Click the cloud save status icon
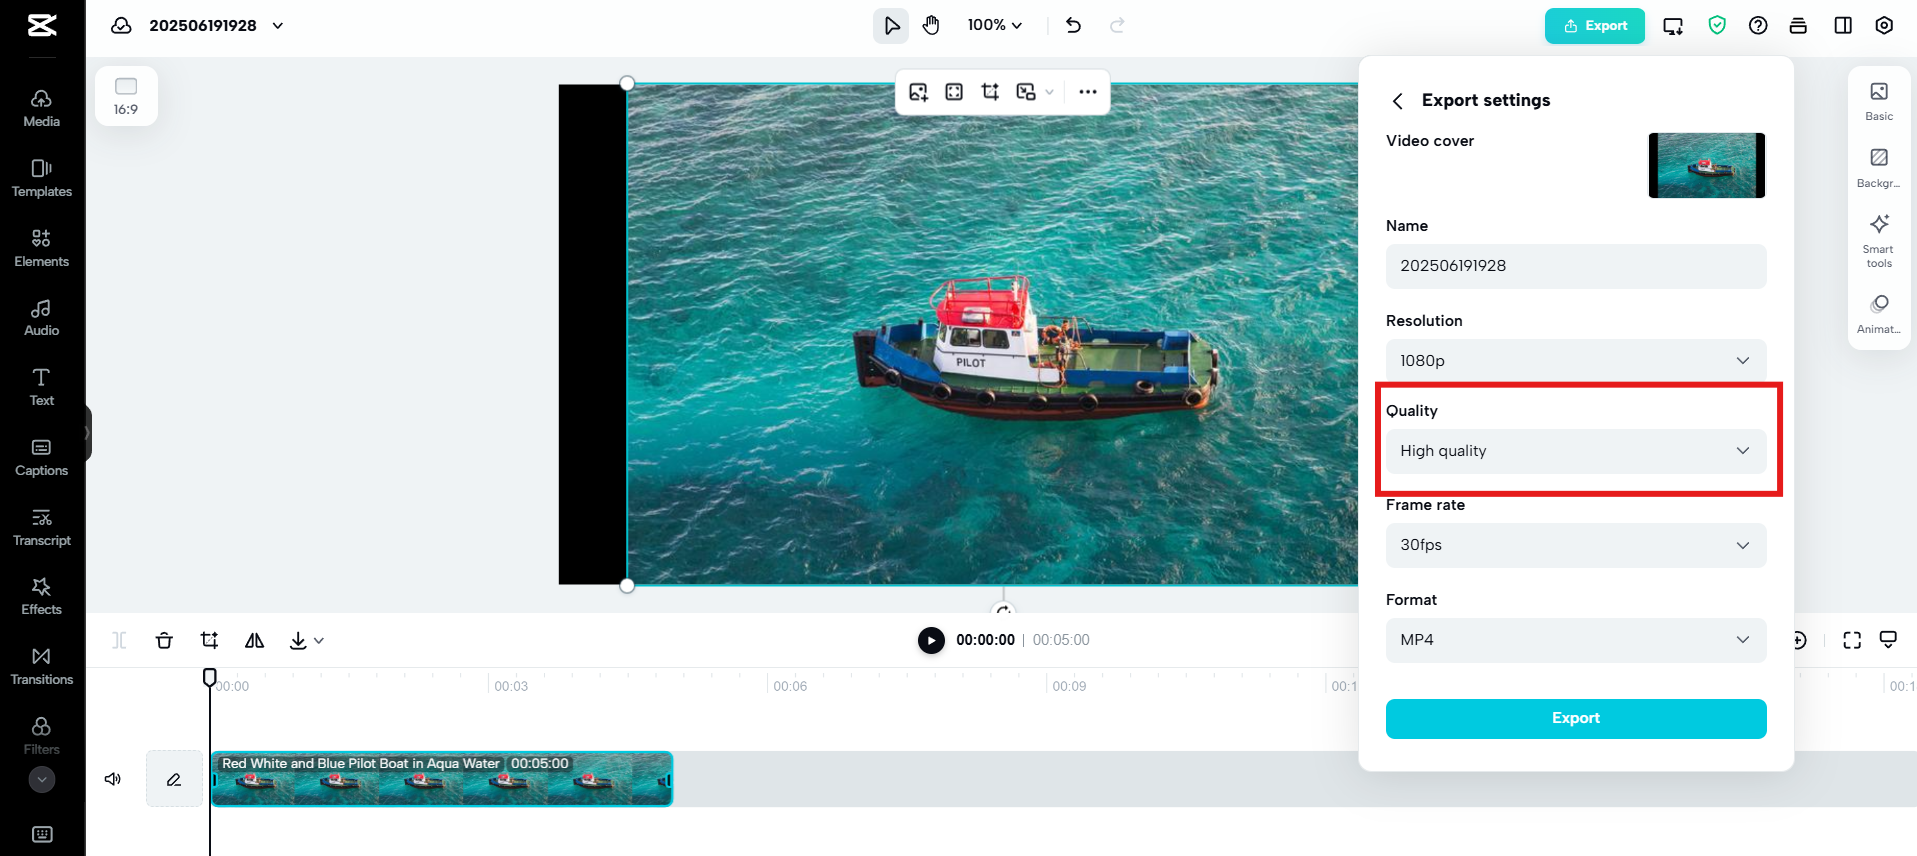Viewport: 1917px width, 856px height. (x=121, y=25)
